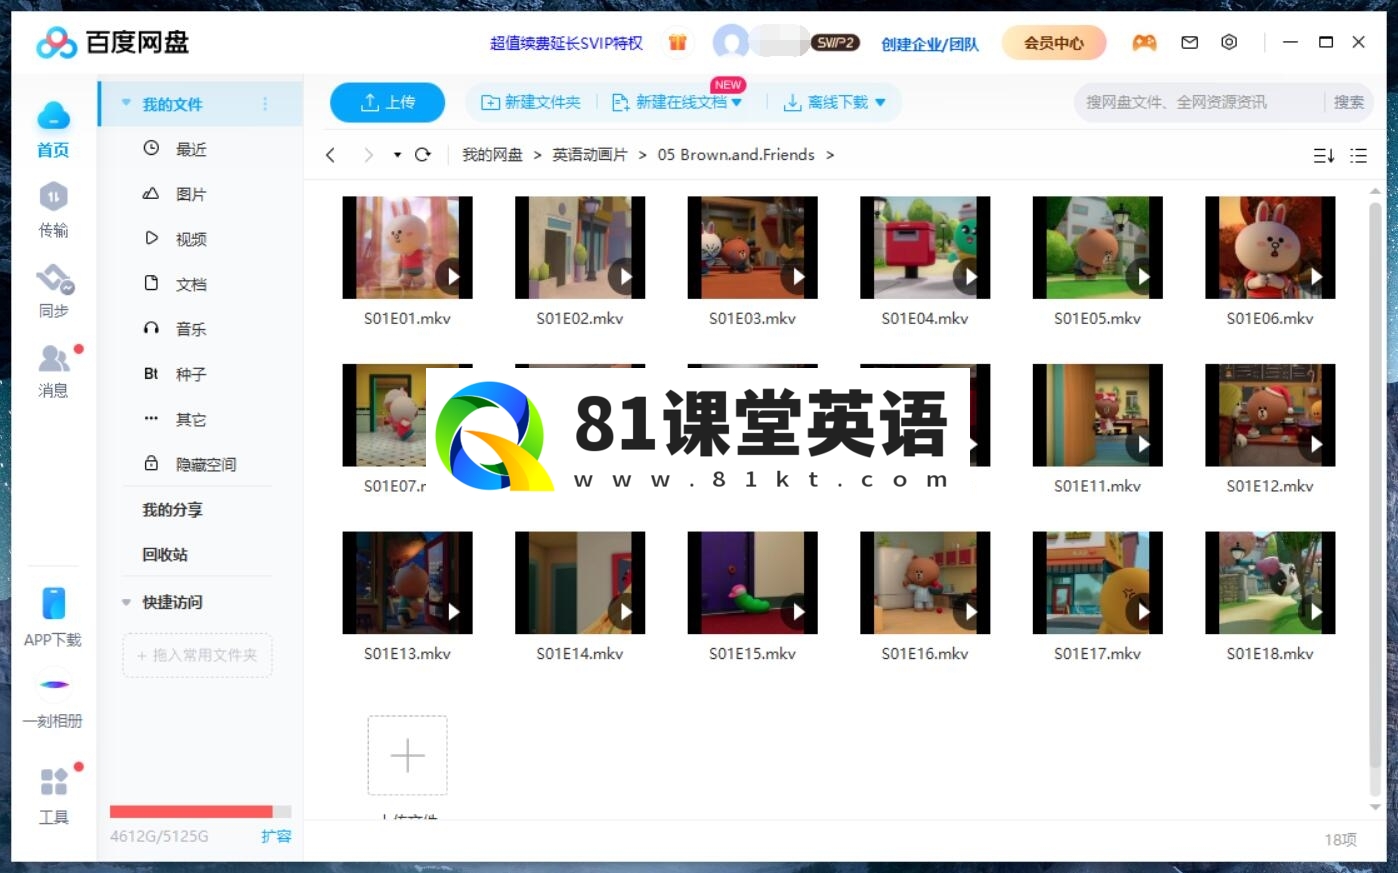Open the mail envelope icon
The image size is (1398, 873).
pyautogui.click(x=1189, y=42)
